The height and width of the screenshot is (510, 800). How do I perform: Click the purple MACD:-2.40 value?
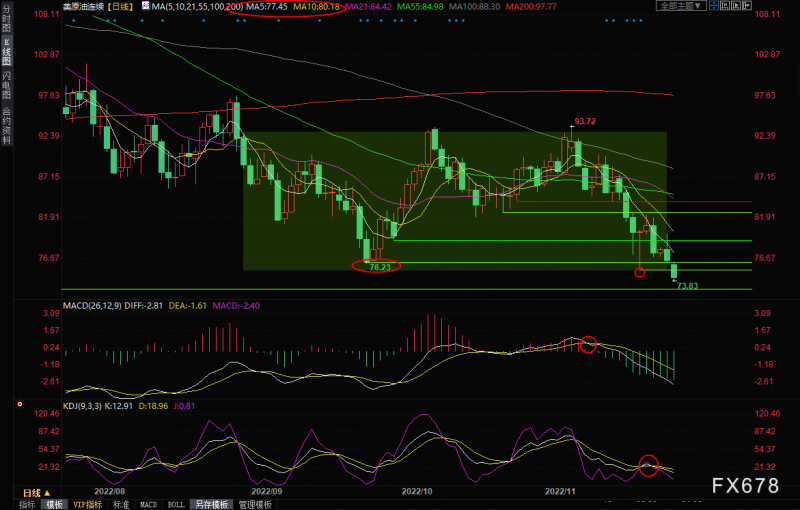(236, 305)
